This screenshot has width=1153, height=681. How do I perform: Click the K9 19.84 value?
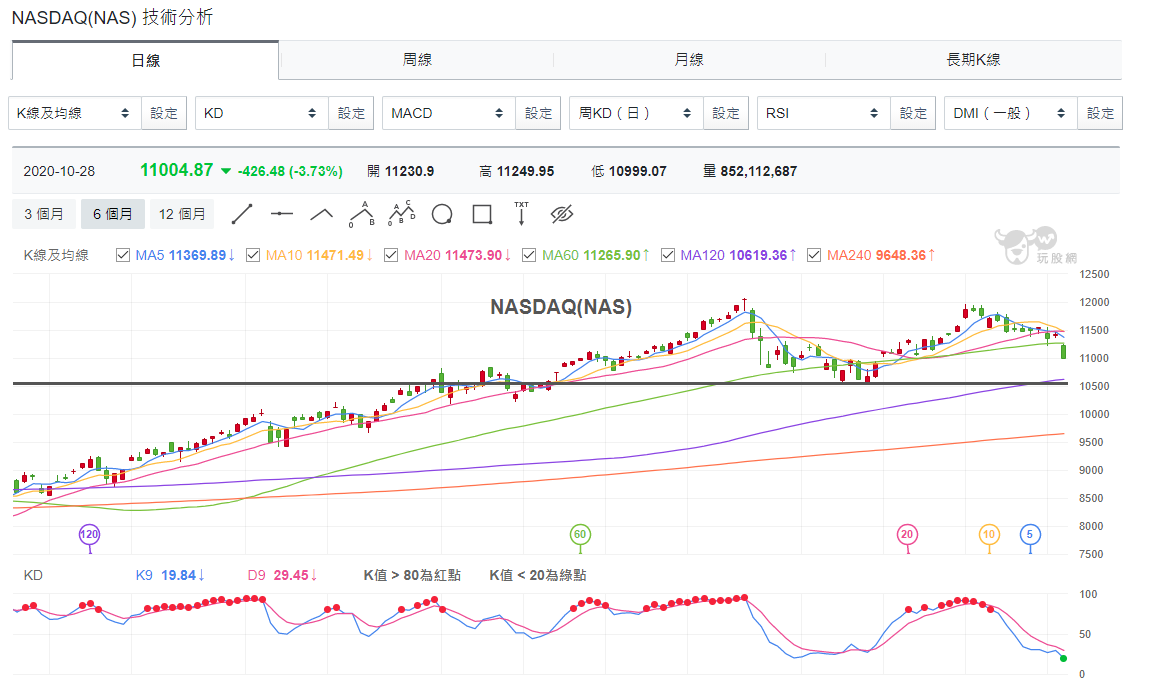(170, 575)
